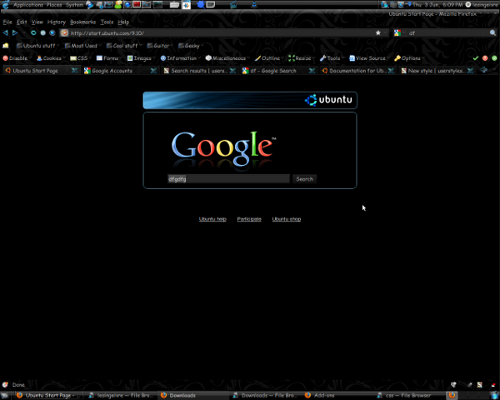
Task: Open developer toolbar Options
Action: [x=408, y=58]
